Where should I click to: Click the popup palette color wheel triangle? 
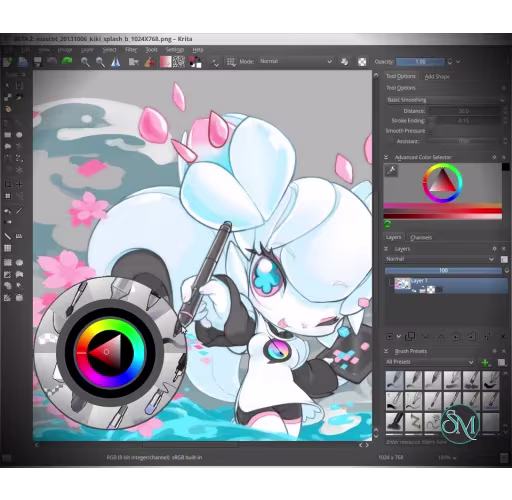click(105, 352)
